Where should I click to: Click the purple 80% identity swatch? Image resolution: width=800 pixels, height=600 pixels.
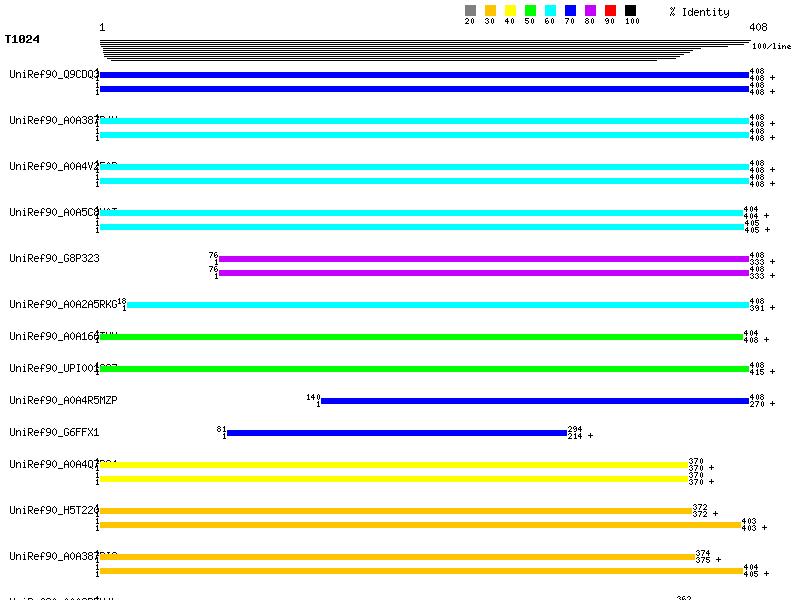pos(590,11)
